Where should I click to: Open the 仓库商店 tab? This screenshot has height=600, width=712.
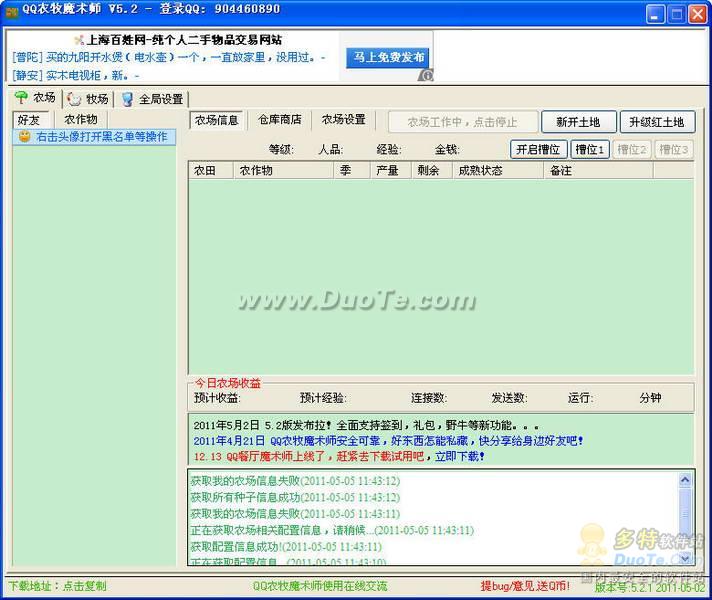point(279,119)
